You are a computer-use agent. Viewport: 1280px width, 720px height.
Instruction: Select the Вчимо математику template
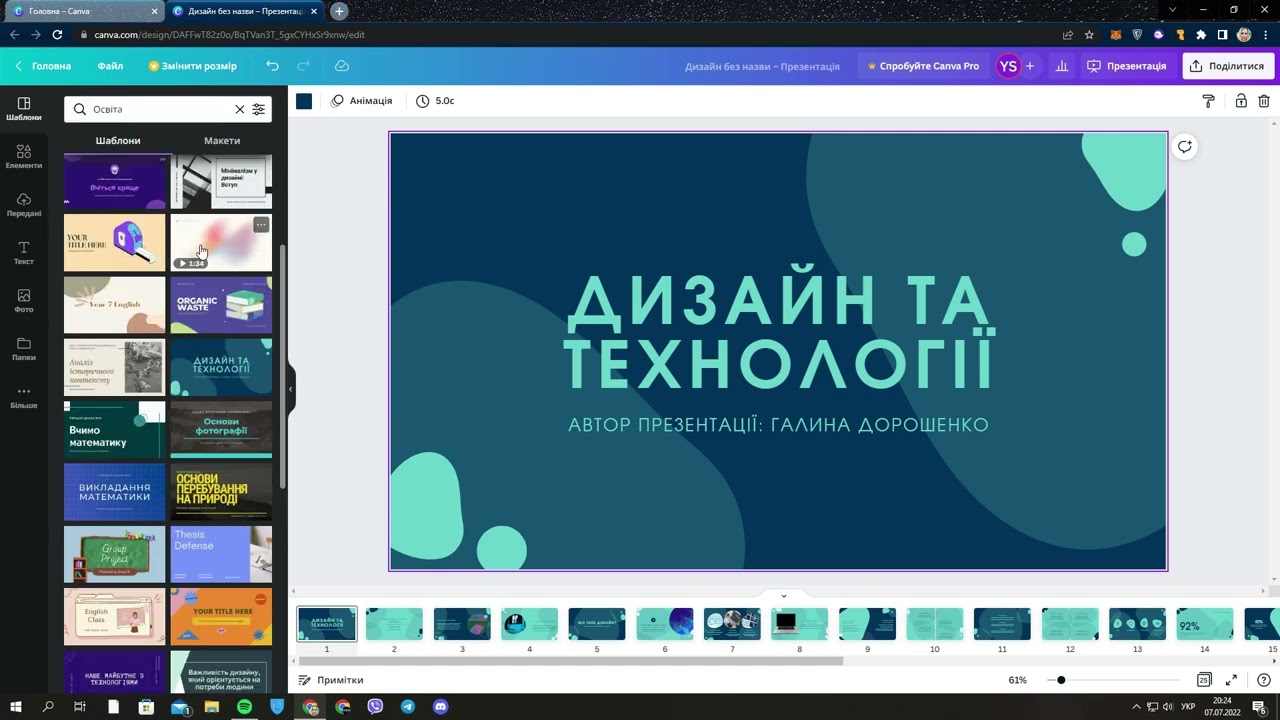pos(114,430)
